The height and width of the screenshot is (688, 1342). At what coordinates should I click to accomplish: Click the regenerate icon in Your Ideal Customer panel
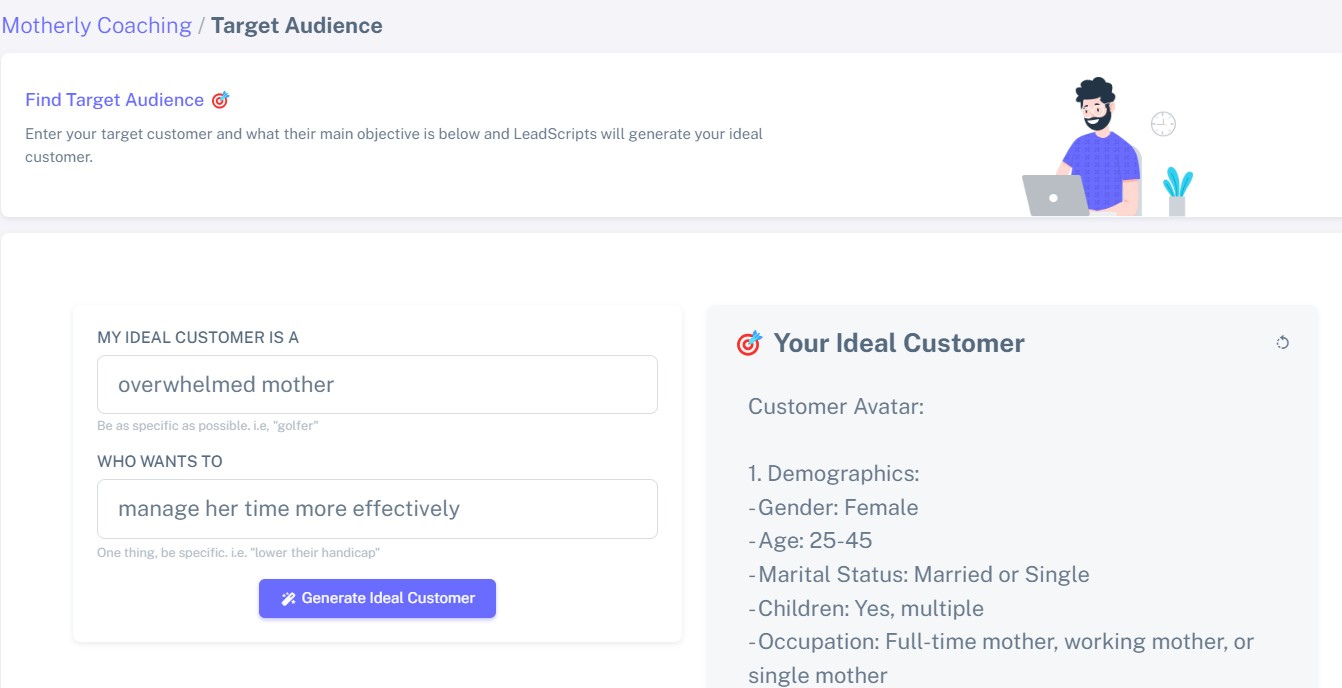pos(1282,343)
